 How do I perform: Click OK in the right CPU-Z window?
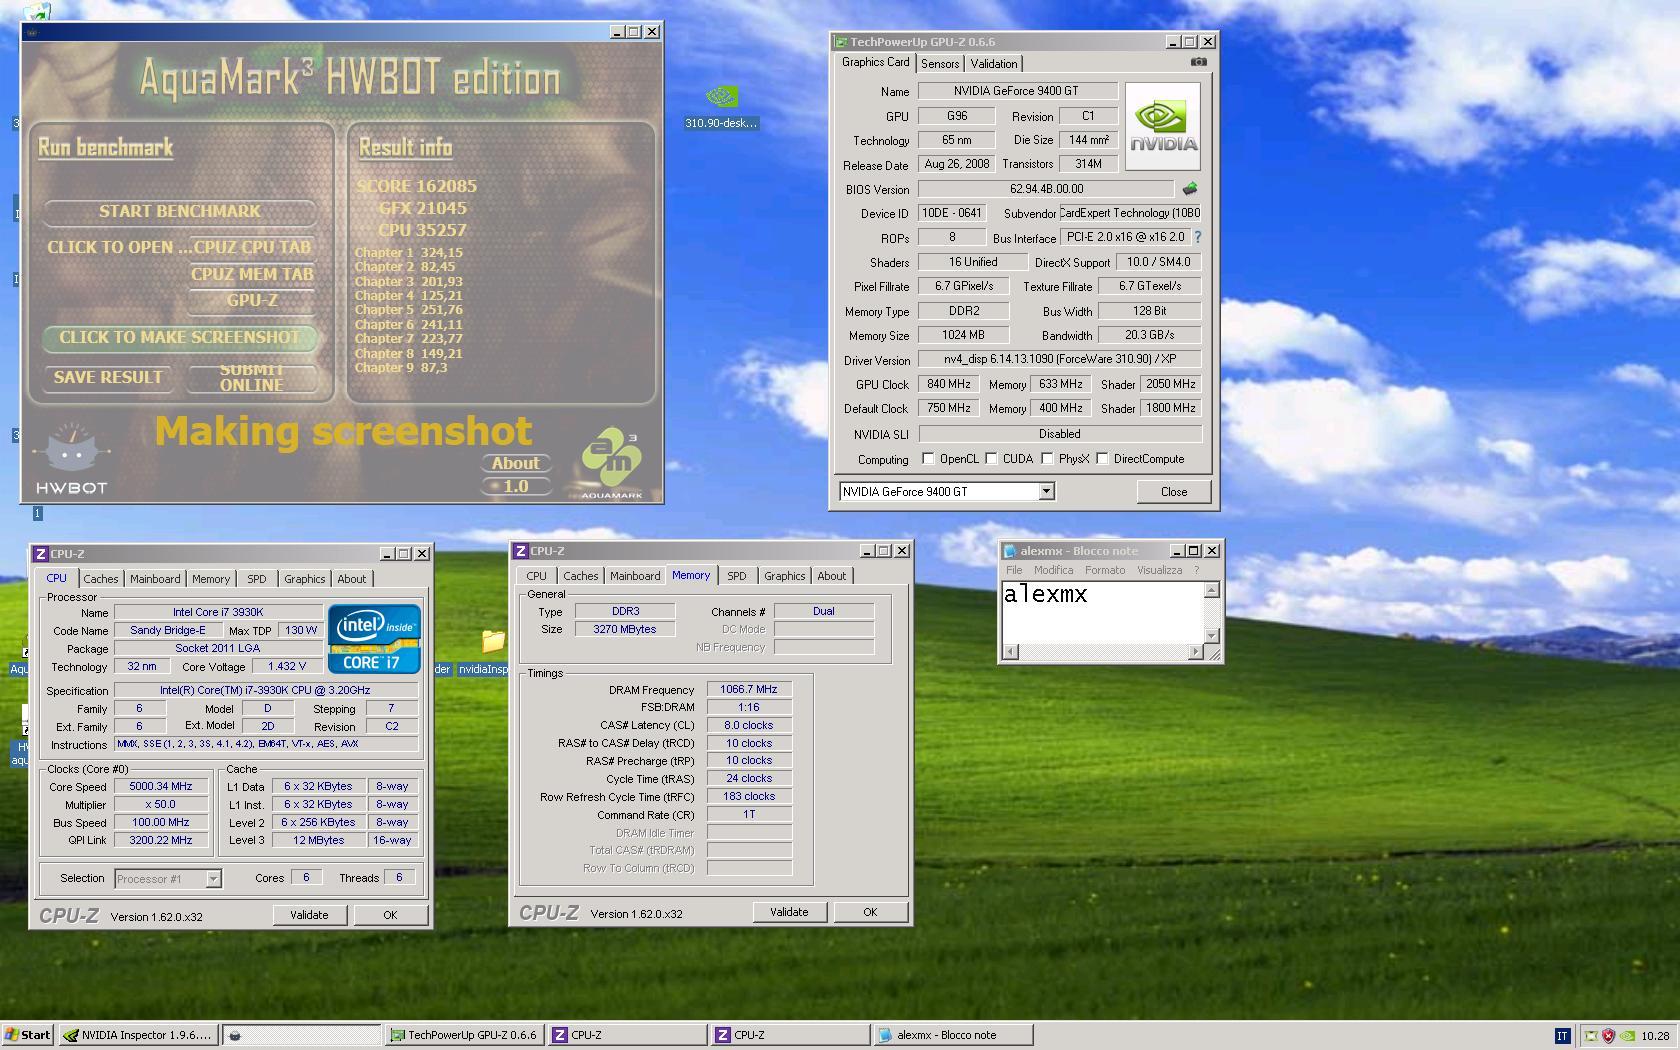coord(870,912)
